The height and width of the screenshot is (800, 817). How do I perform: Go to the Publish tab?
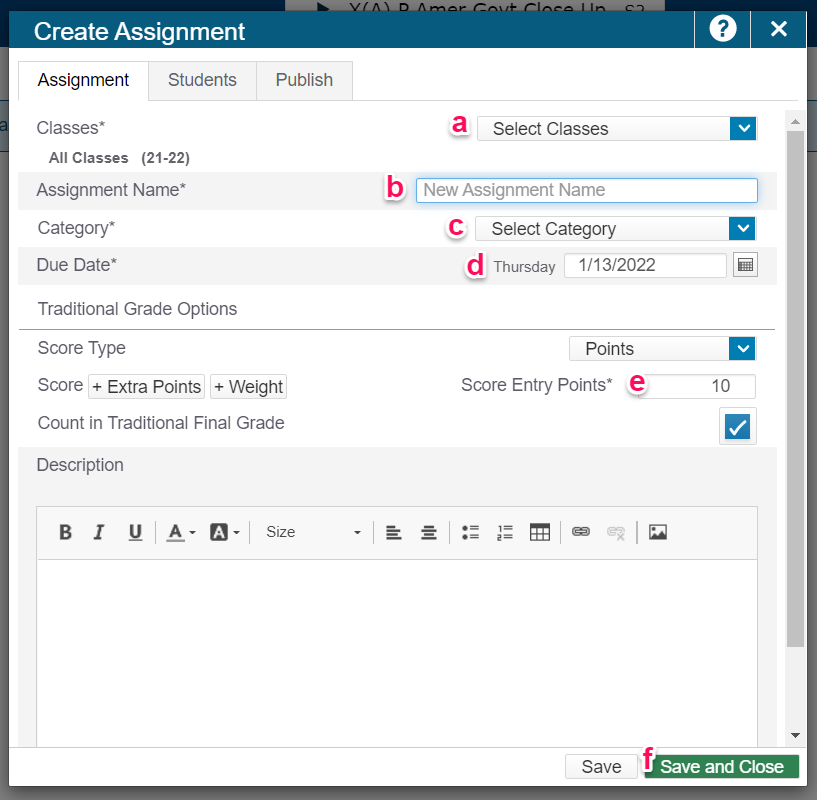304,80
